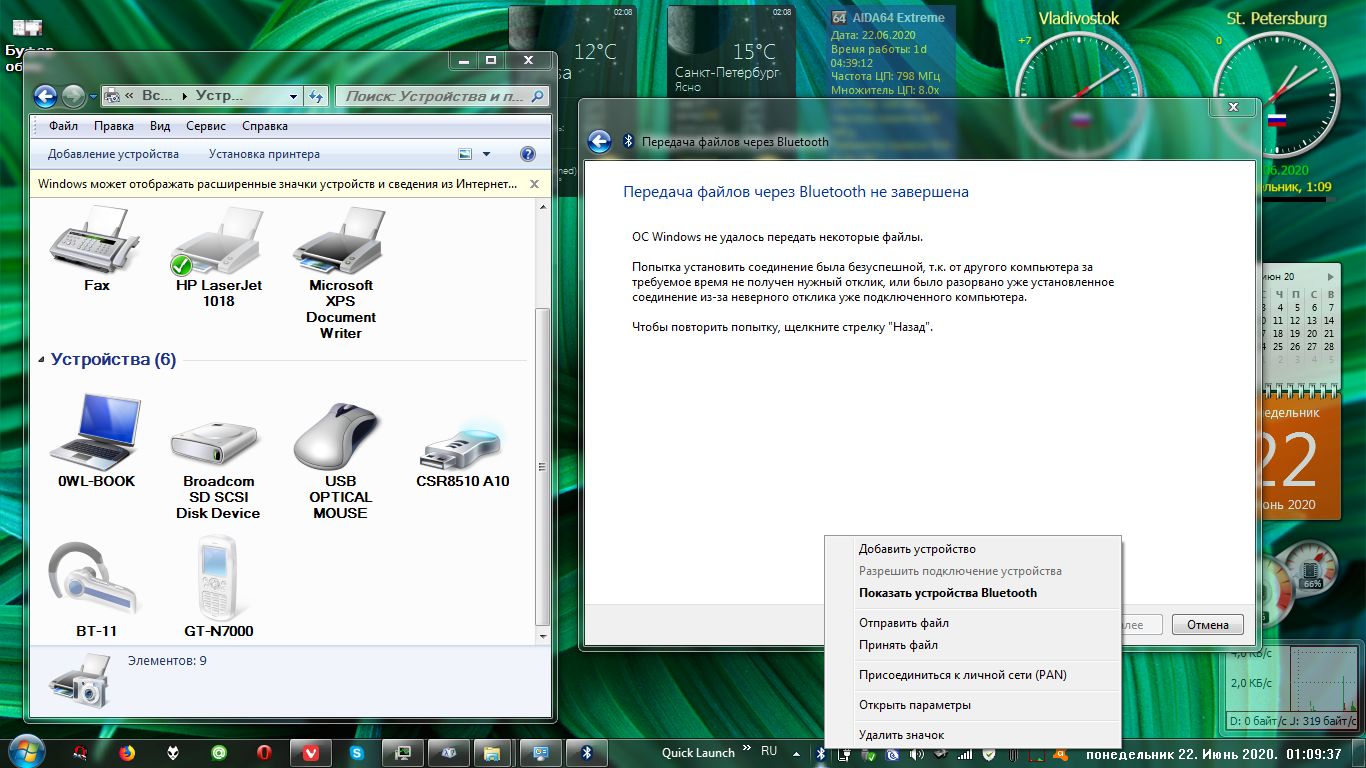Viewport: 1366px width, 768px height.
Task: Click the Bluetooth icon in system tray
Action: 820,753
